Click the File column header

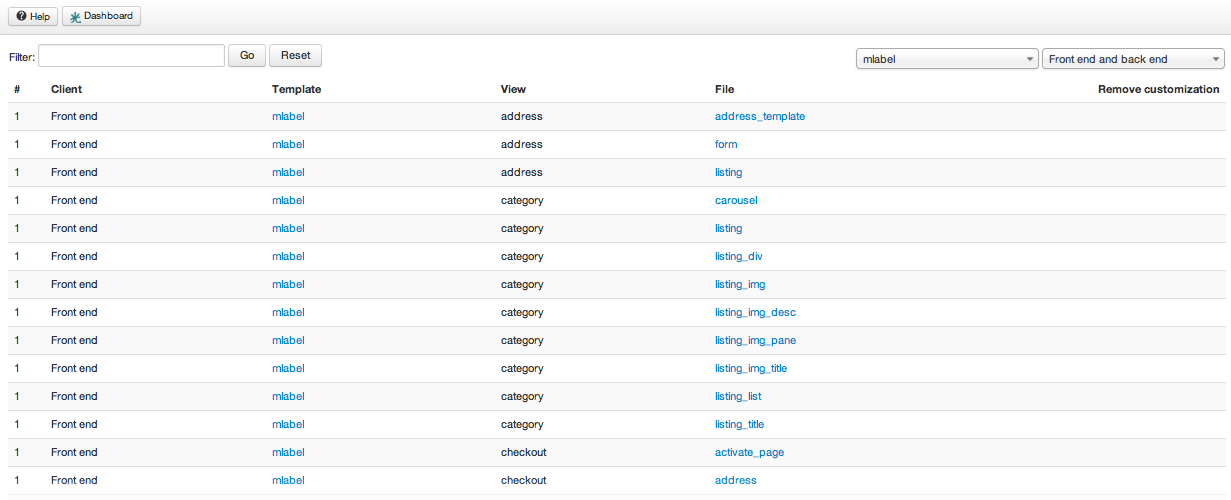tap(724, 89)
